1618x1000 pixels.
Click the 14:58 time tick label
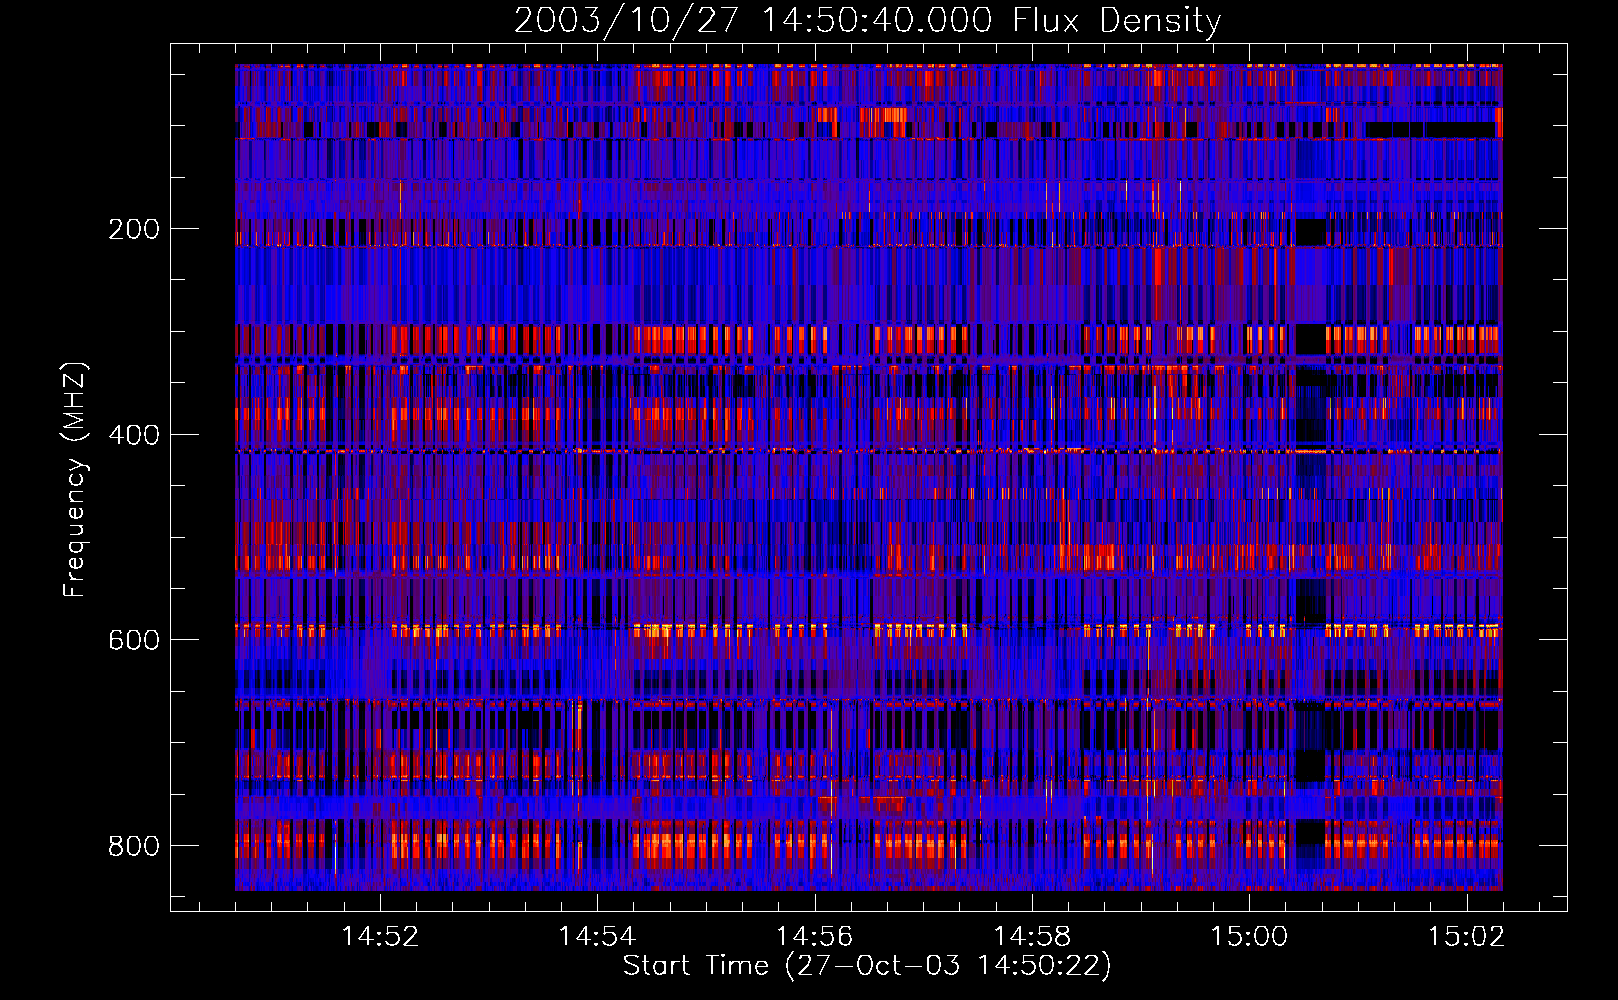point(1032,937)
